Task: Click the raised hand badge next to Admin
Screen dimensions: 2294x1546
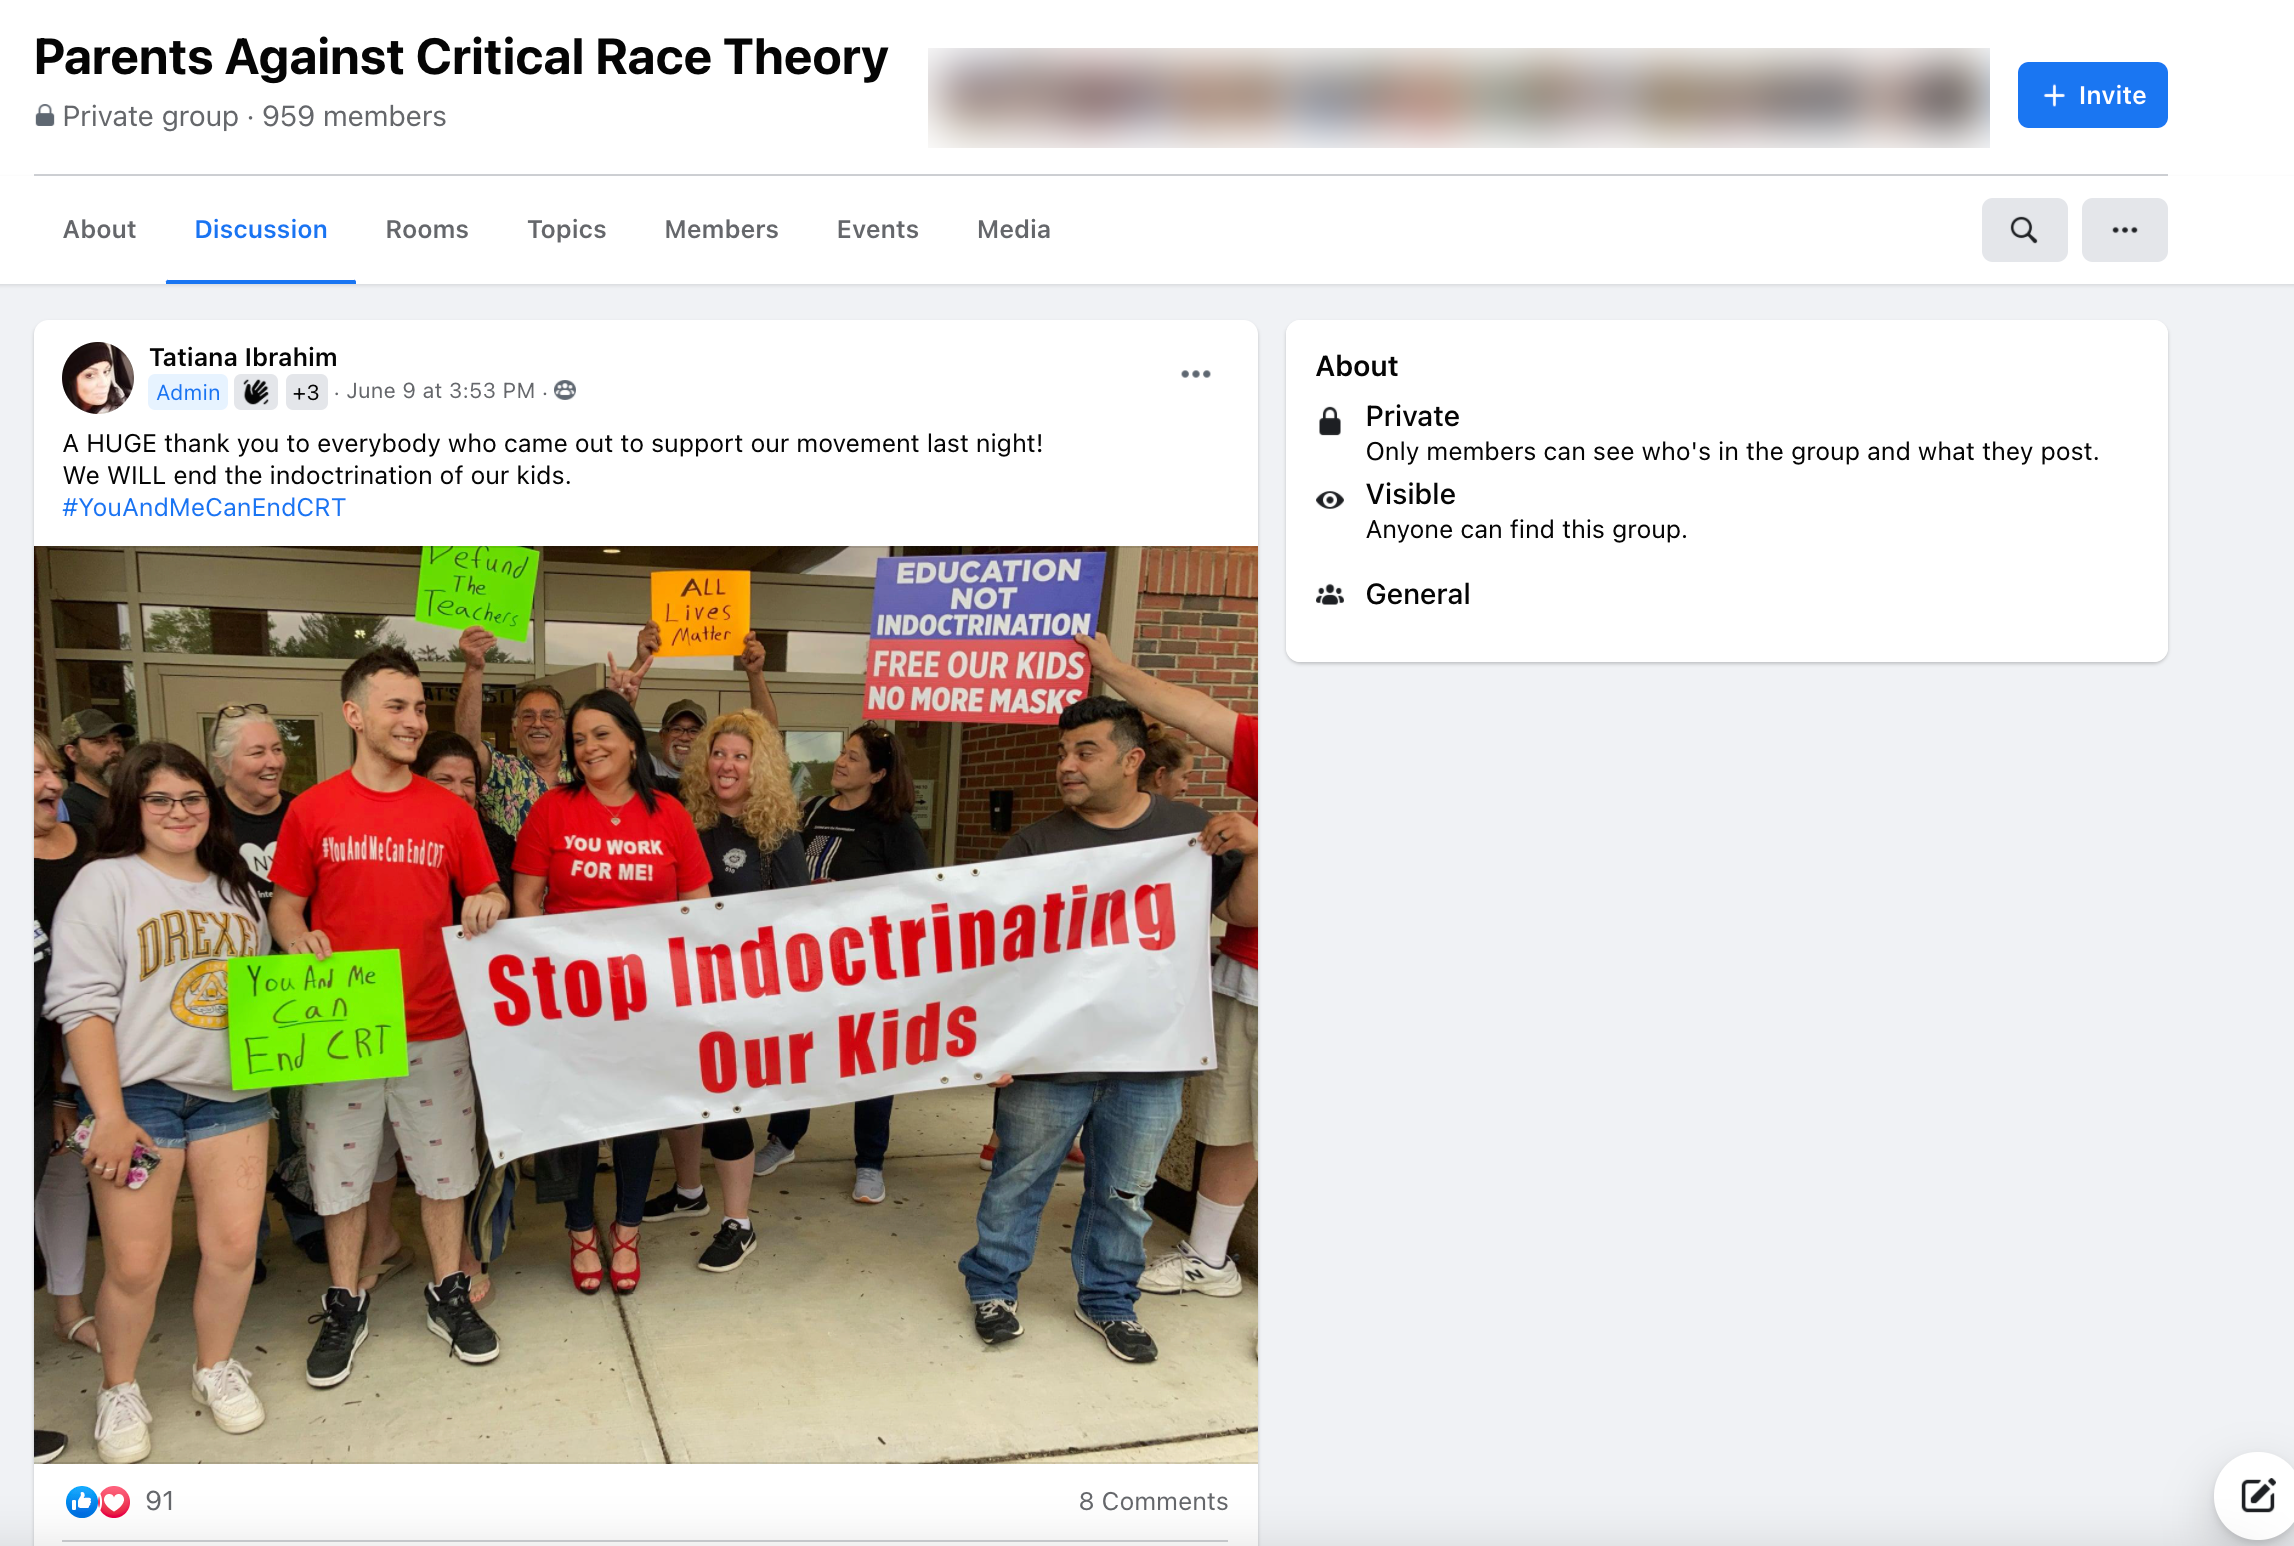Action: coord(254,392)
